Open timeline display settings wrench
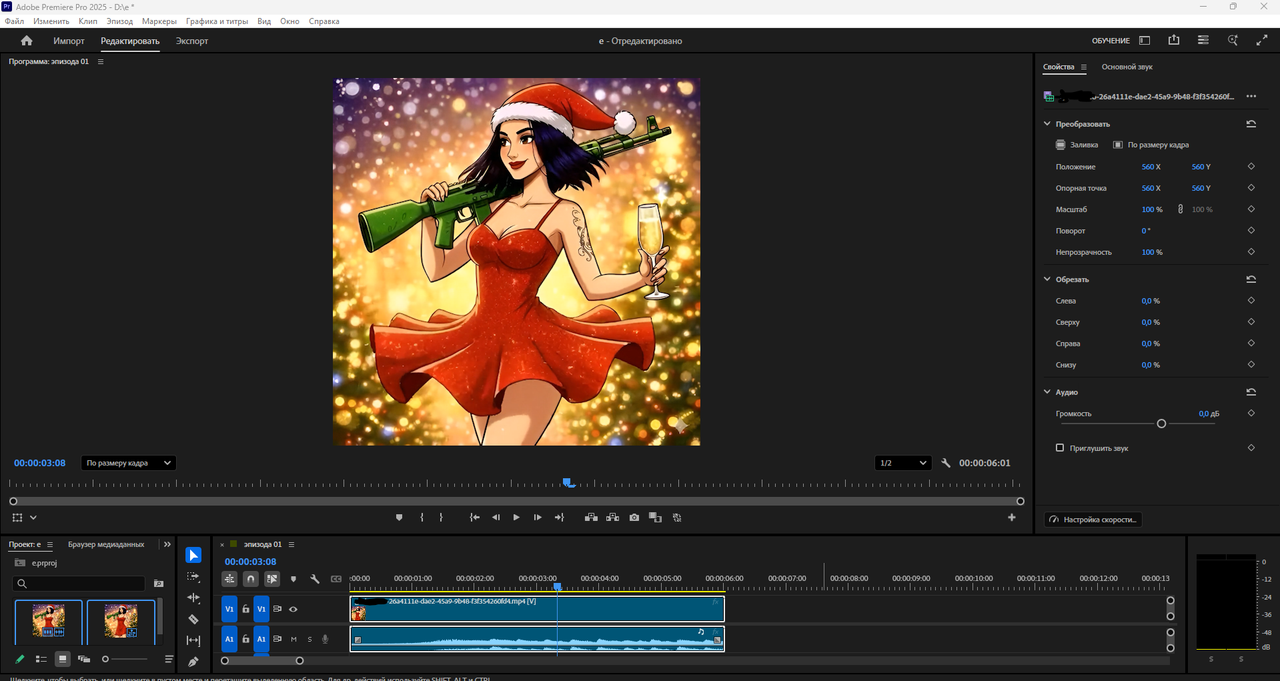Screen dimensions: 1280x681 pos(315,579)
